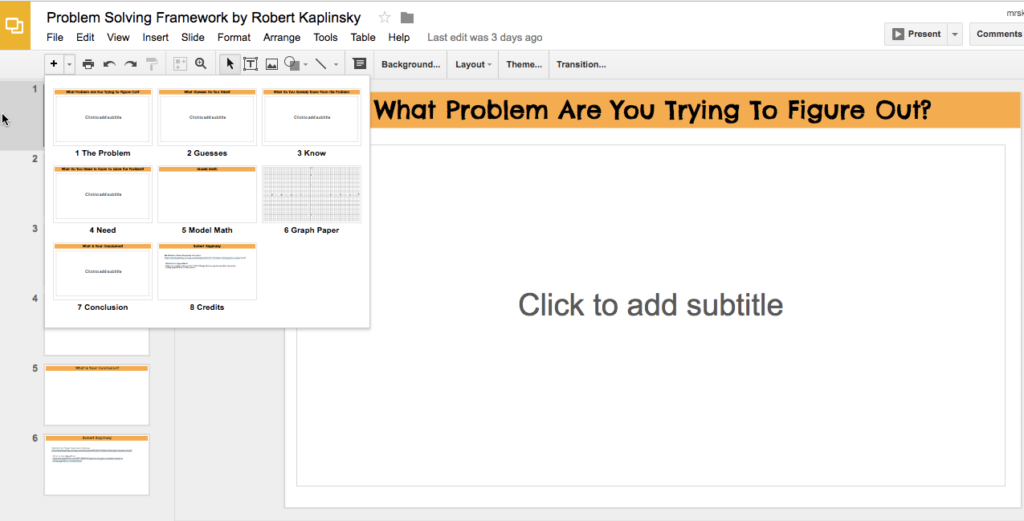This screenshot has height=521, width=1024.
Task: Open the File menu
Action: pyautogui.click(x=55, y=37)
